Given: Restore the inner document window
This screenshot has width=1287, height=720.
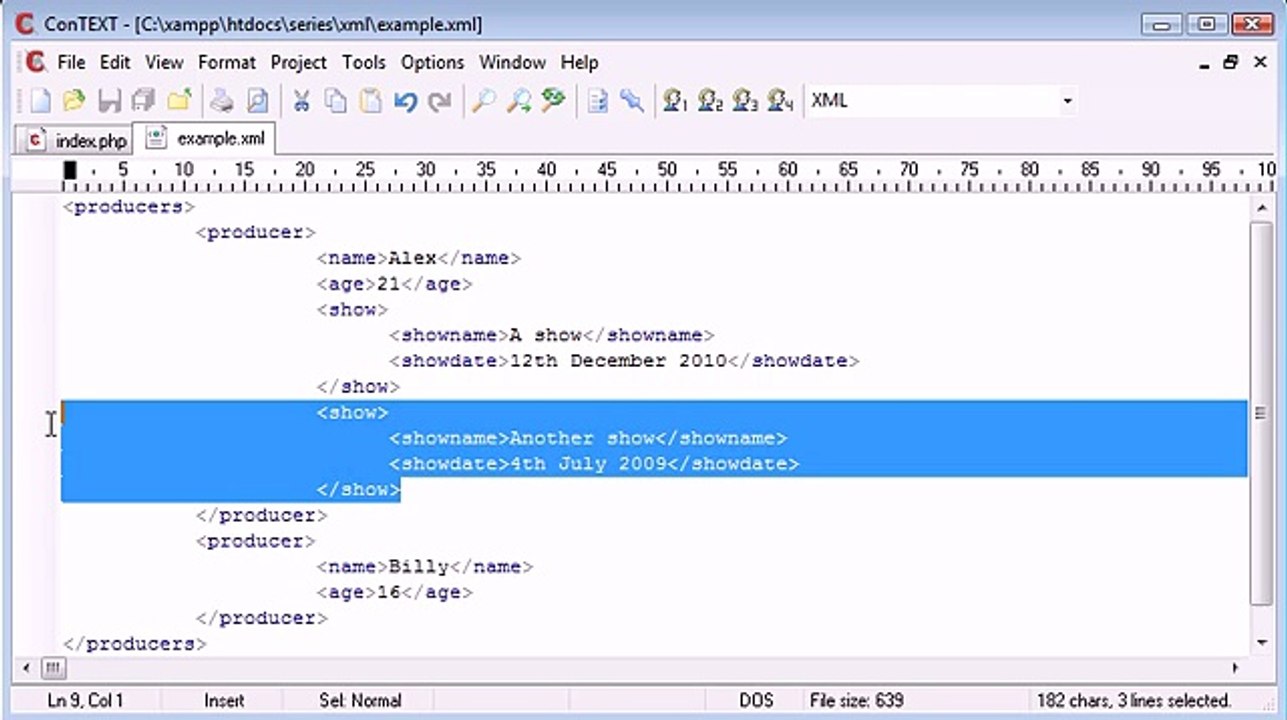Looking at the screenshot, I should (x=1232, y=62).
